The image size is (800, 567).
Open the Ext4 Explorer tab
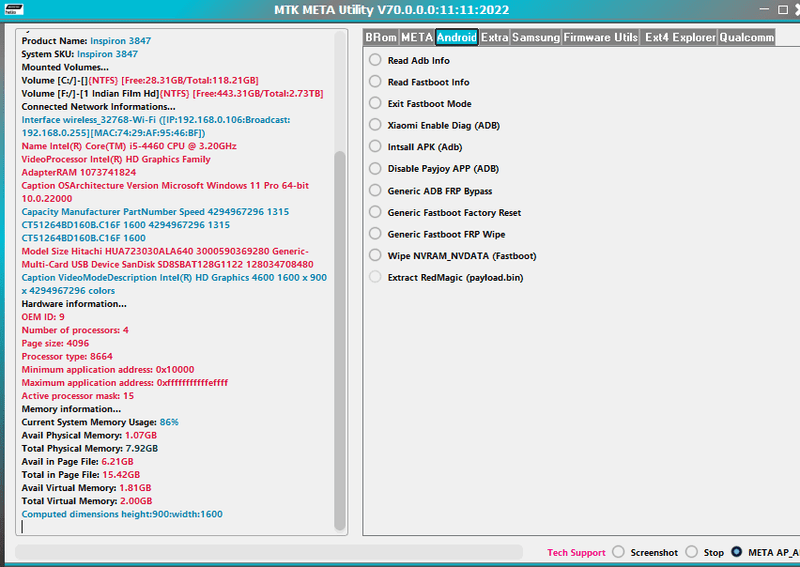tap(680, 37)
